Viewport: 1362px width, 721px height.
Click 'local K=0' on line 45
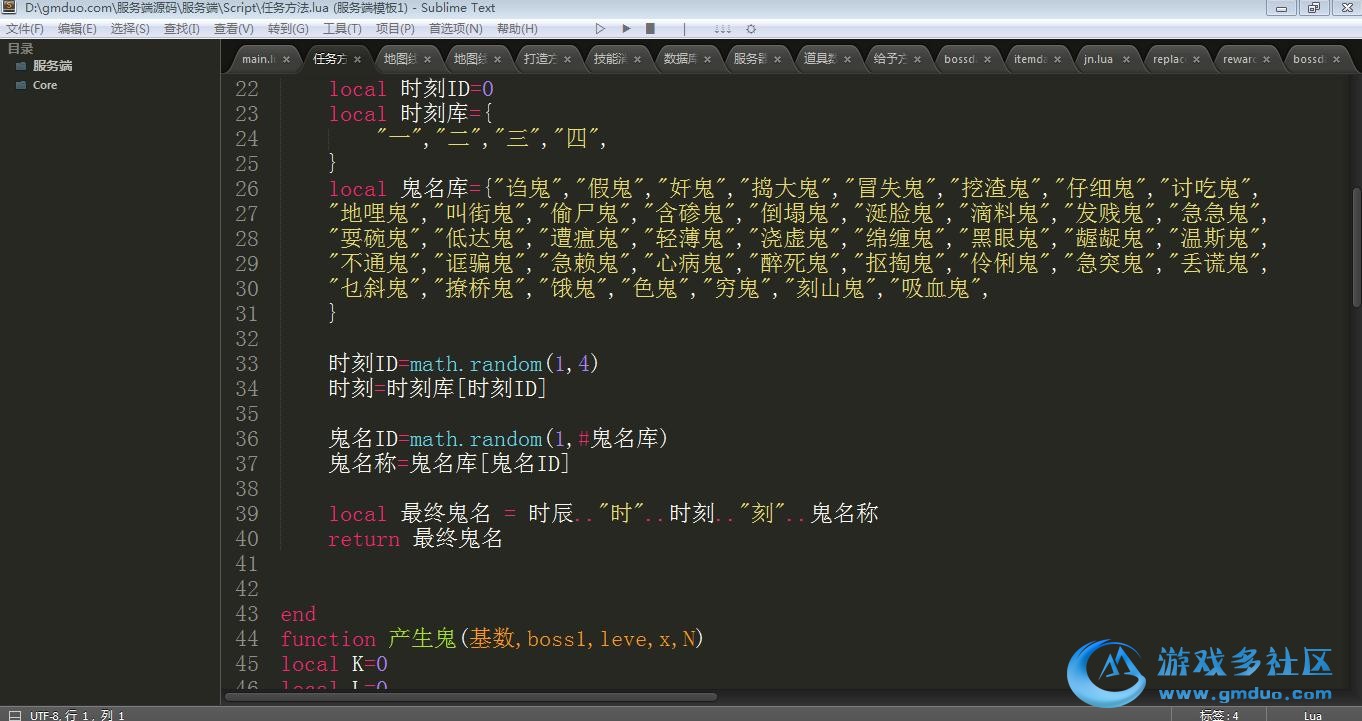click(x=334, y=664)
